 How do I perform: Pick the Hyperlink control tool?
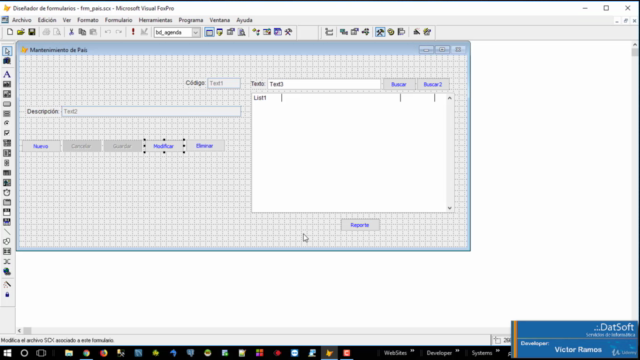tap(7, 271)
